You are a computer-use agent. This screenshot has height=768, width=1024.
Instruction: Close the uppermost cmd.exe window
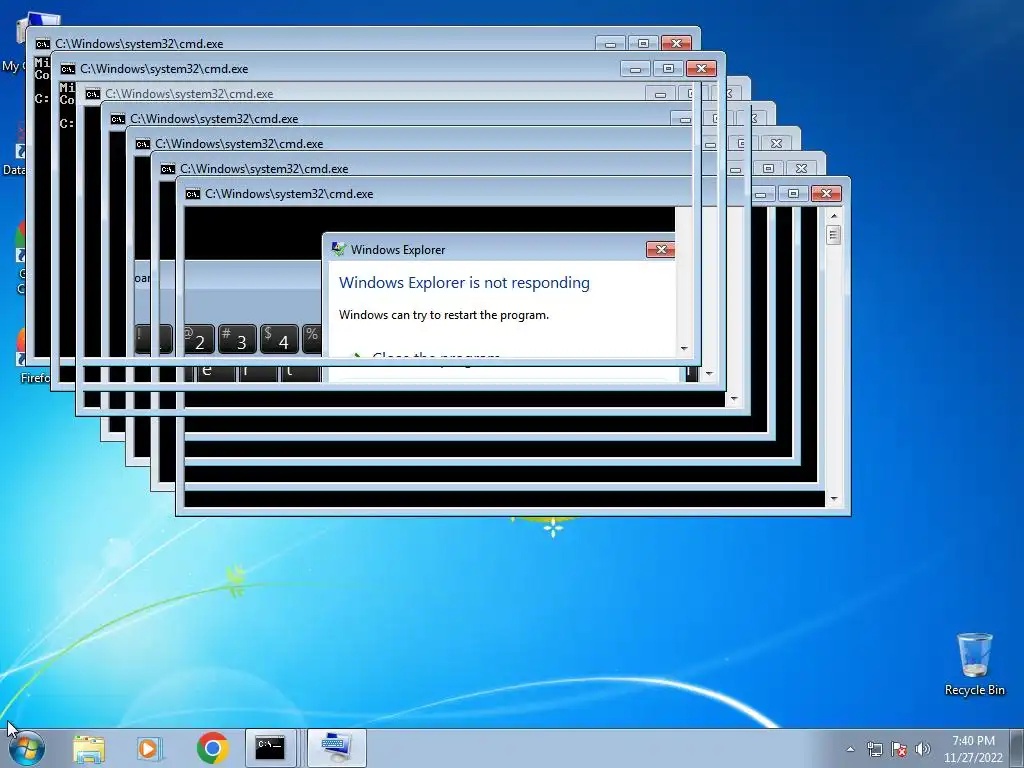pos(676,44)
